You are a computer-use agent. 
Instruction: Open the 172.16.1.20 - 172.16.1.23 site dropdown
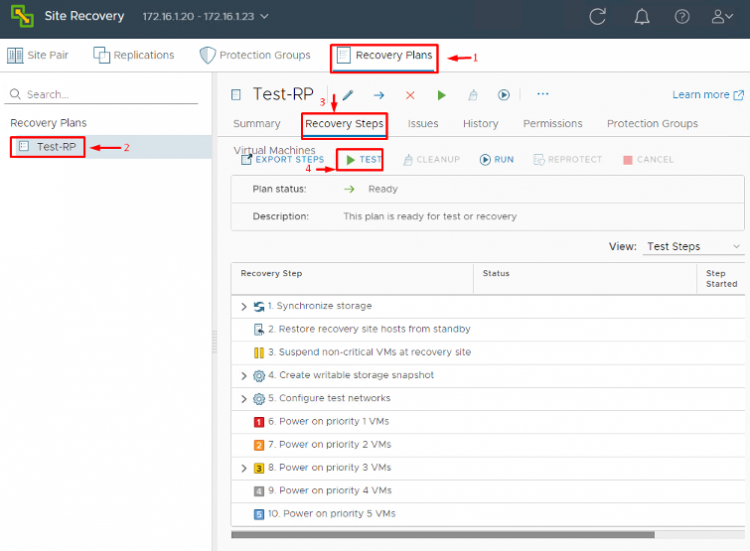click(206, 16)
